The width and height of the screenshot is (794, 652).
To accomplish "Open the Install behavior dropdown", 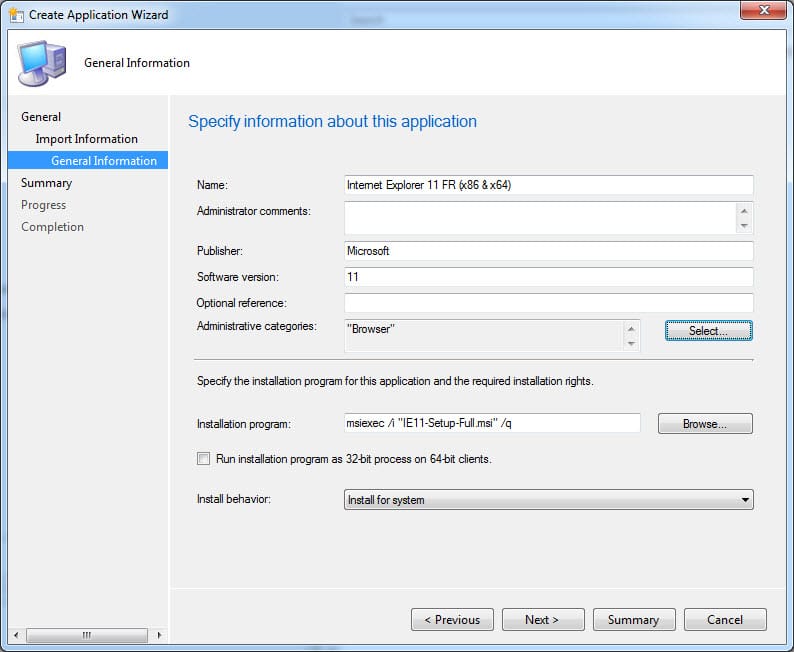I will (548, 500).
